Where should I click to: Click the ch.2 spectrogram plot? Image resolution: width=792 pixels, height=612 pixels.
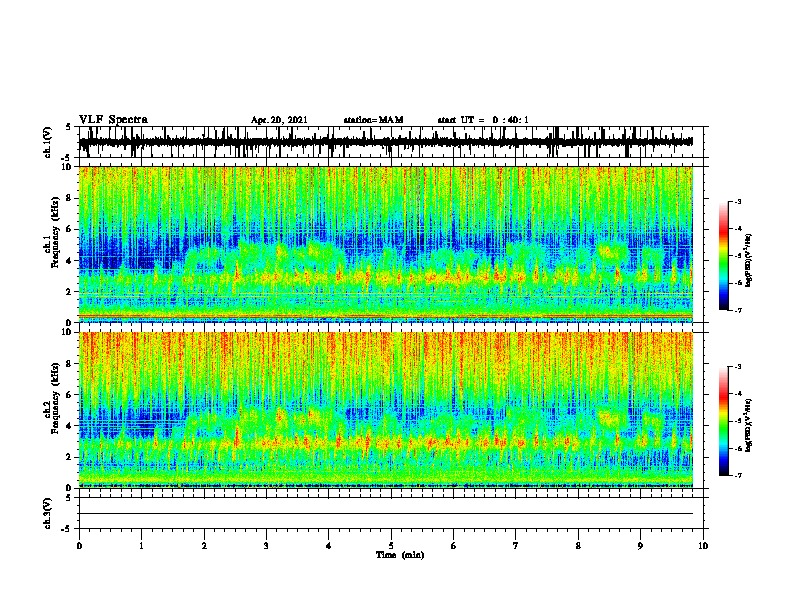[386, 410]
